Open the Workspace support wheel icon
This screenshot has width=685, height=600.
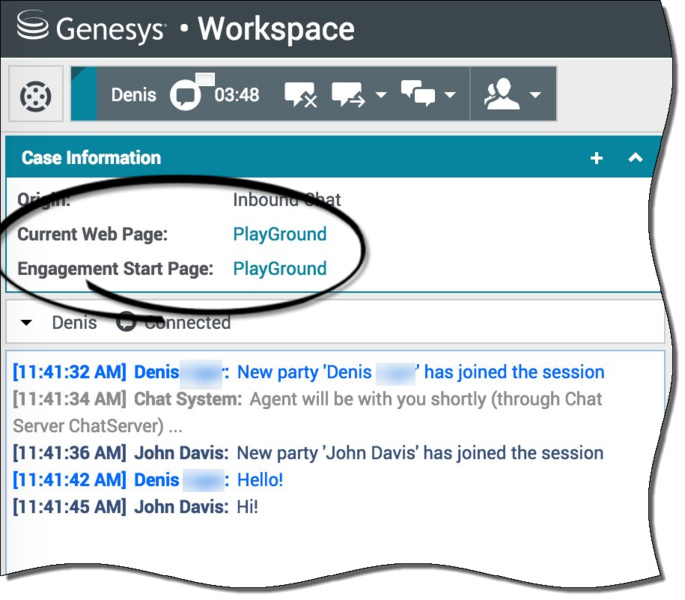[36, 96]
